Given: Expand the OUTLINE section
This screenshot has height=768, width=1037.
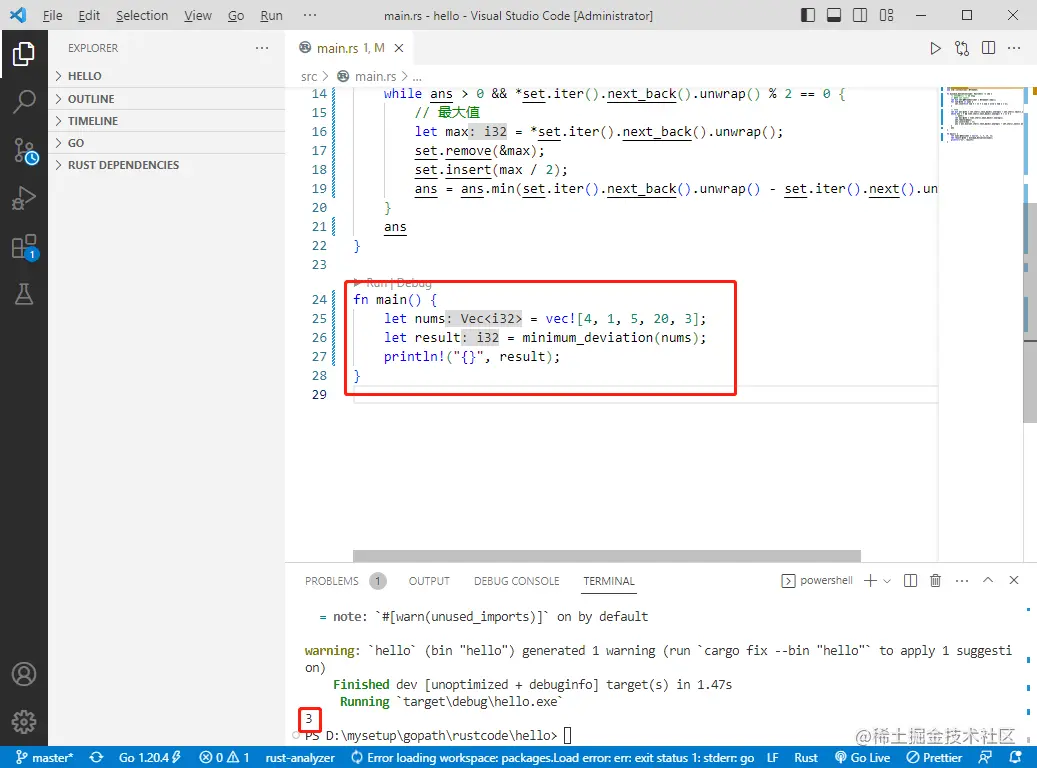Looking at the screenshot, I should pos(167,99).
